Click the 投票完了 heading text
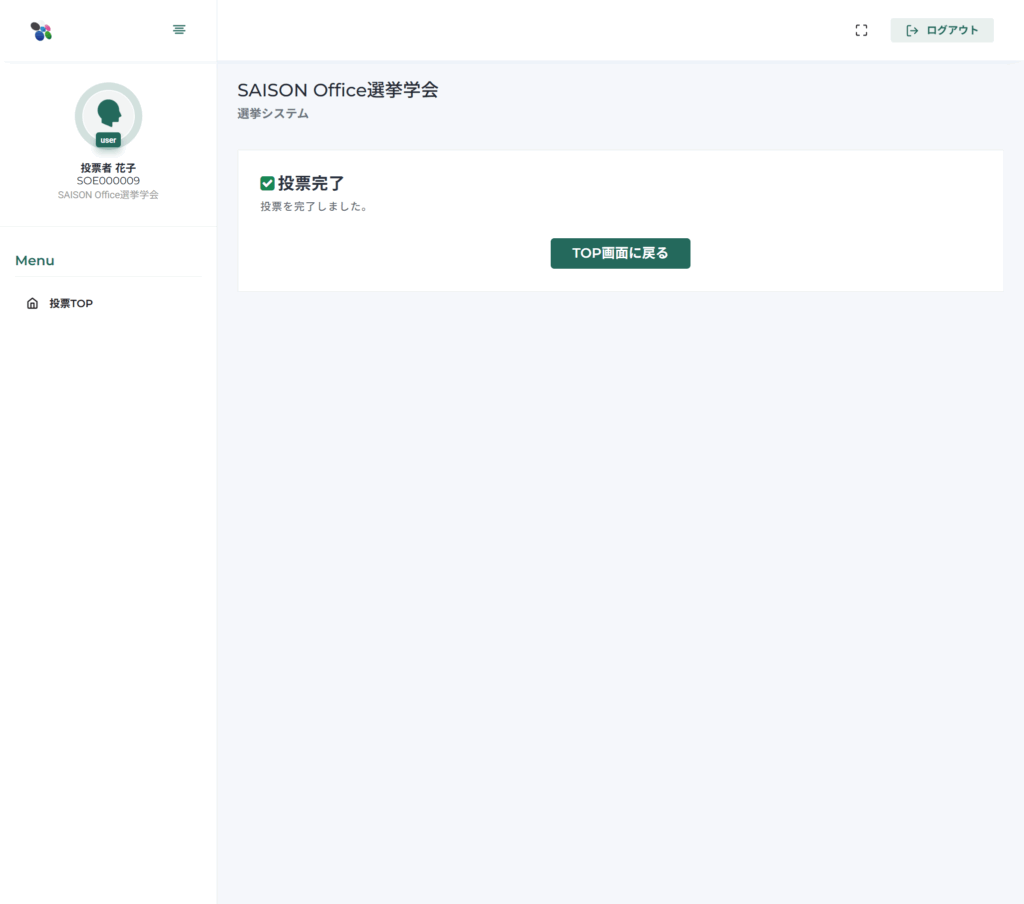The height and width of the screenshot is (904, 1024). 311,184
